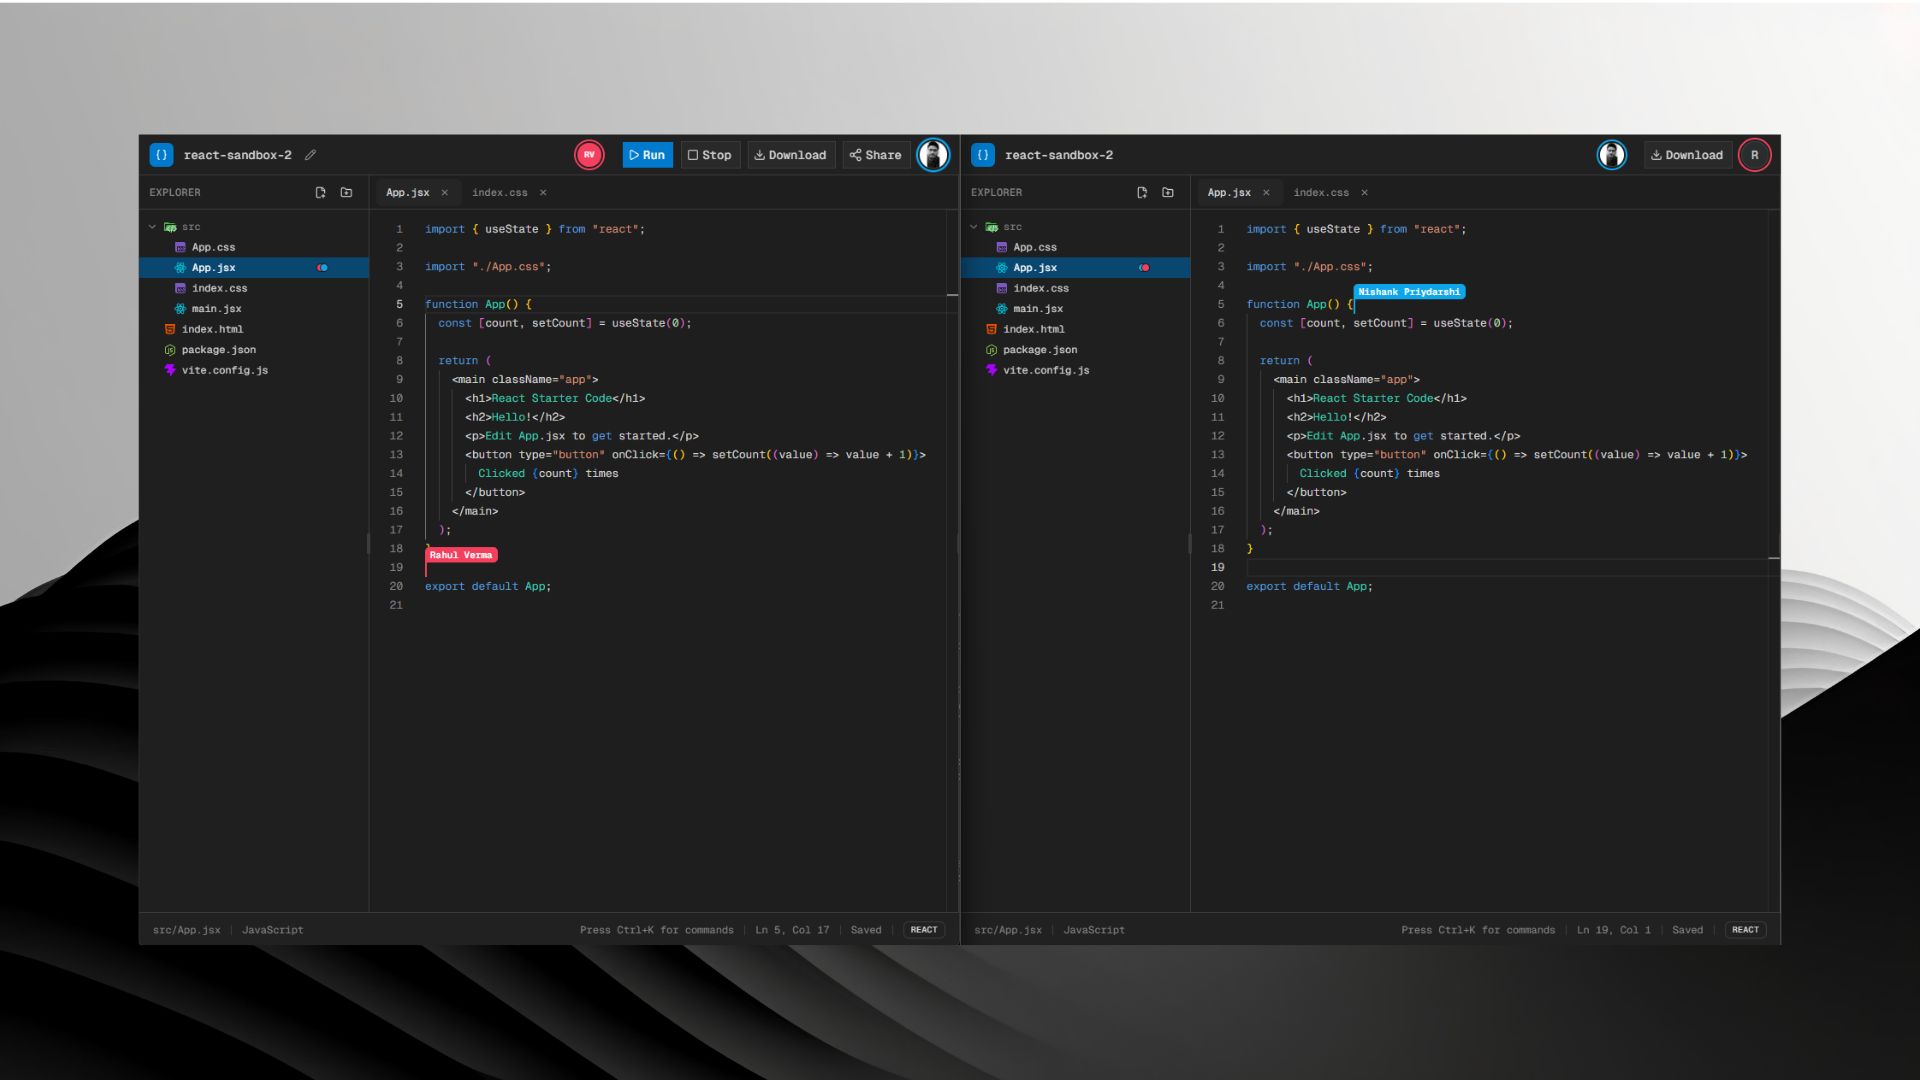Open index.css in left explorer
Screen dimensions: 1920x1080
[254, 288]
